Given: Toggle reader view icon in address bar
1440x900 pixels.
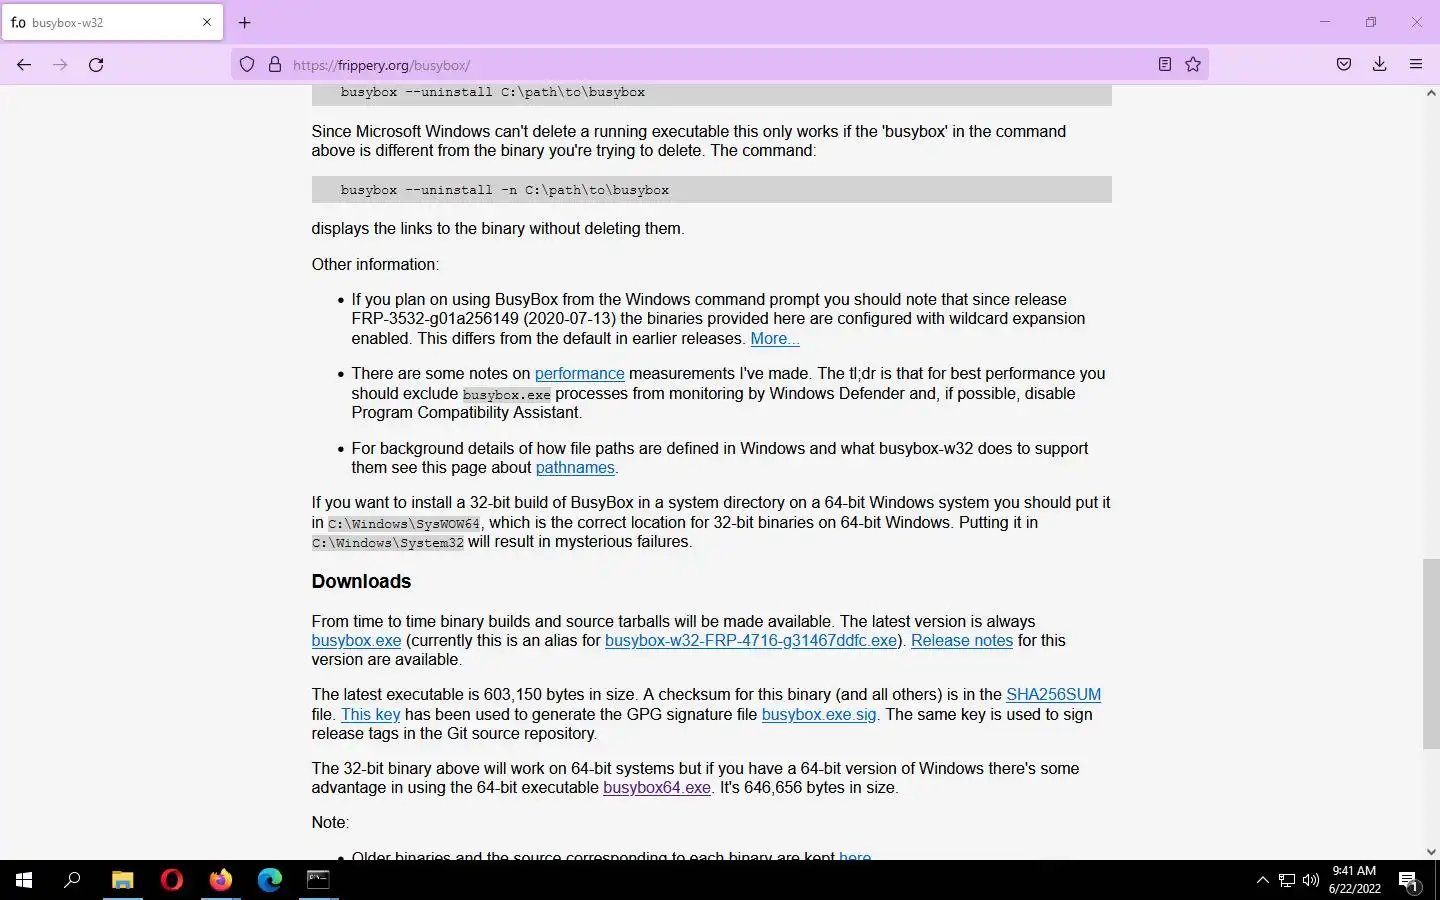Looking at the screenshot, I should 1165,65.
